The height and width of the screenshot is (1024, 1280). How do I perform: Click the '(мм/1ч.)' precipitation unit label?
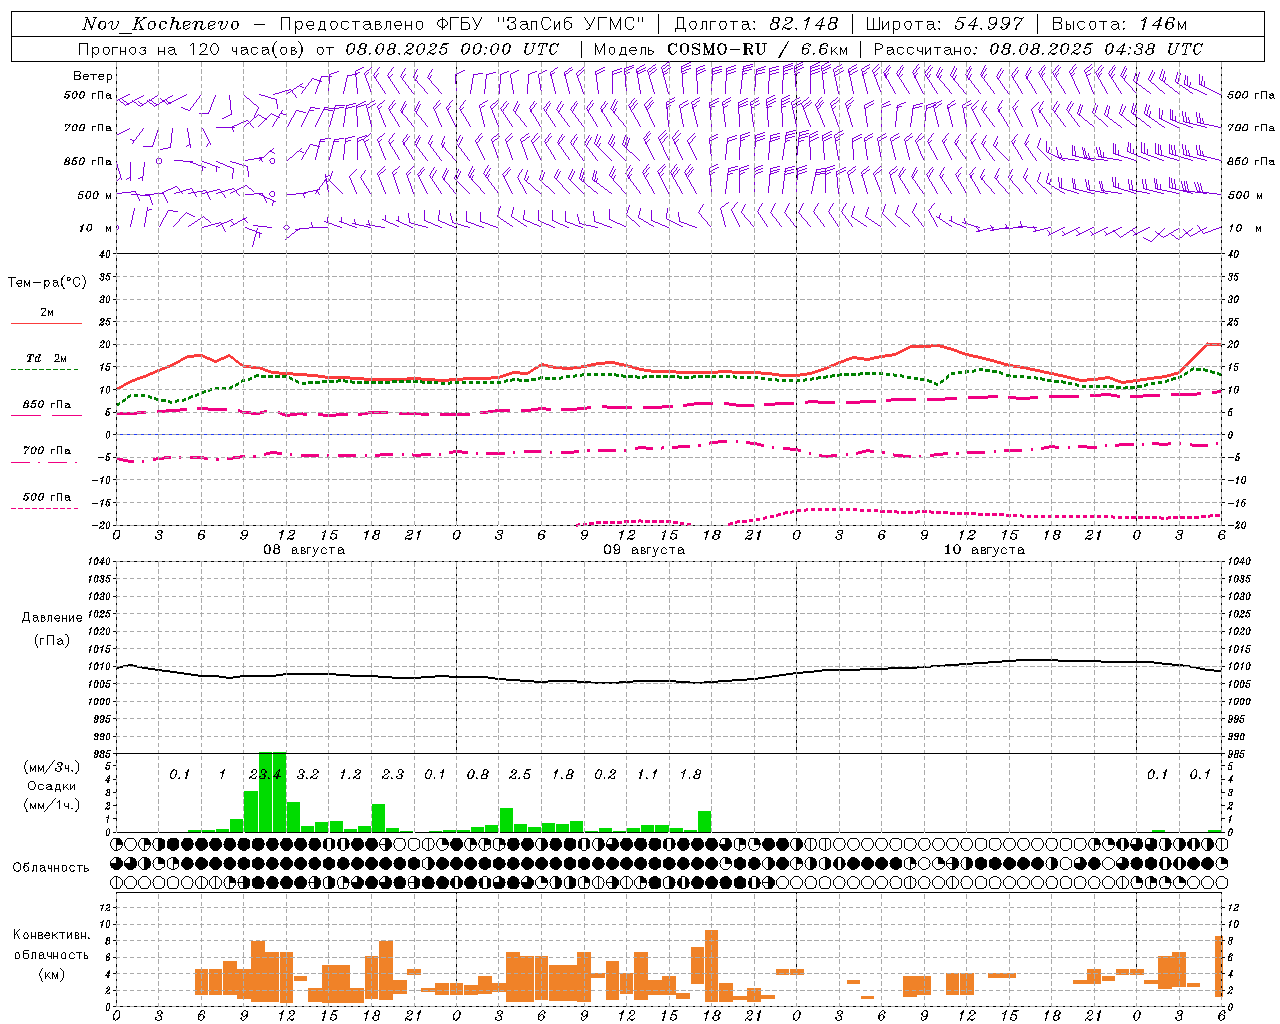coord(51,805)
